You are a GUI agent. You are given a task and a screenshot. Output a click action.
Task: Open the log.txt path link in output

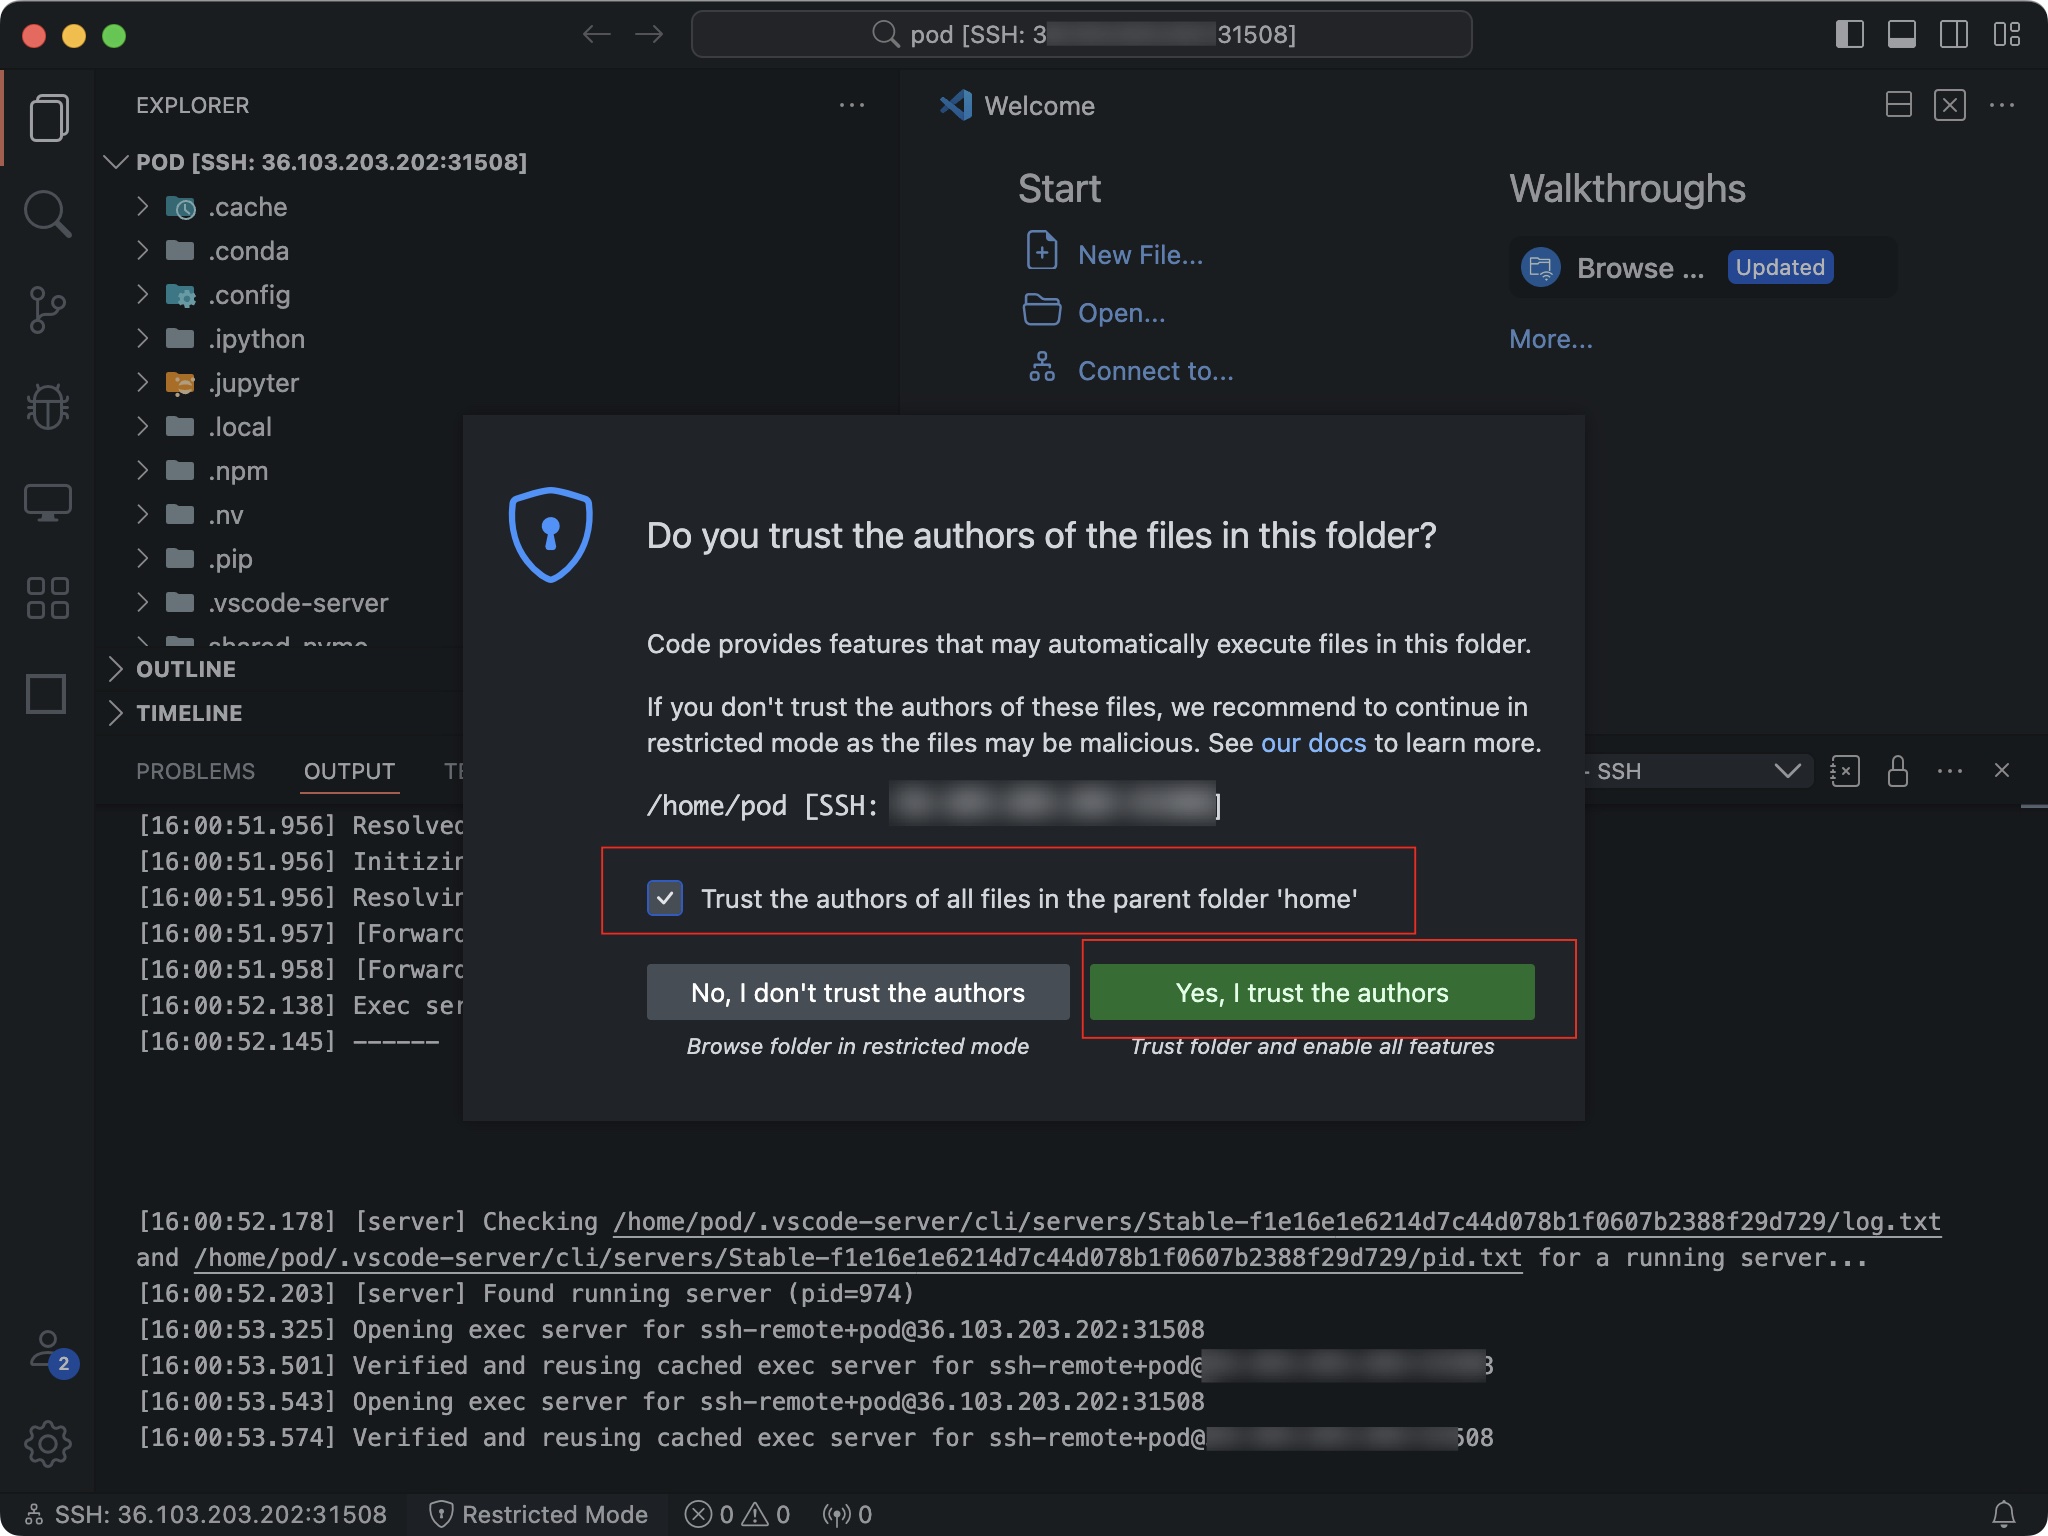pyautogui.click(x=1277, y=1221)
